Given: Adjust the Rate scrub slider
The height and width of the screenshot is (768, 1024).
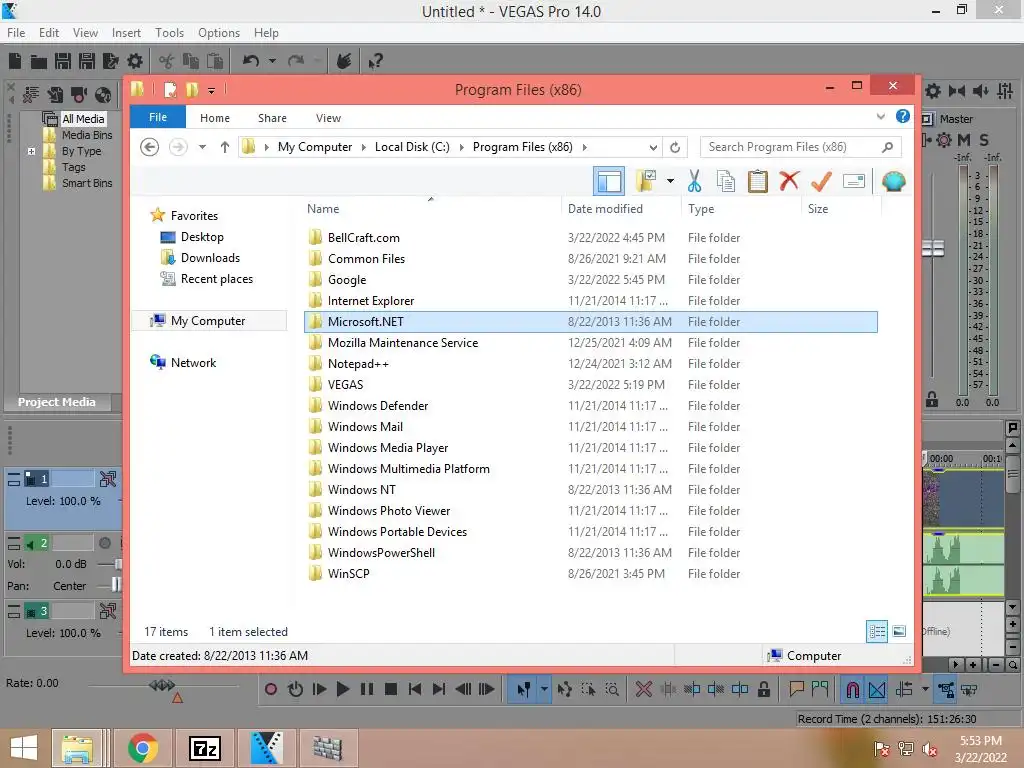Looking at the screenshot, I should [x=162, y=685].
